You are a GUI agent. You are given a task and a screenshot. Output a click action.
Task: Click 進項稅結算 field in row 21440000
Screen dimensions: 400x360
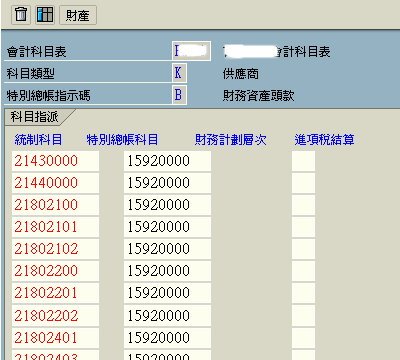303,183
